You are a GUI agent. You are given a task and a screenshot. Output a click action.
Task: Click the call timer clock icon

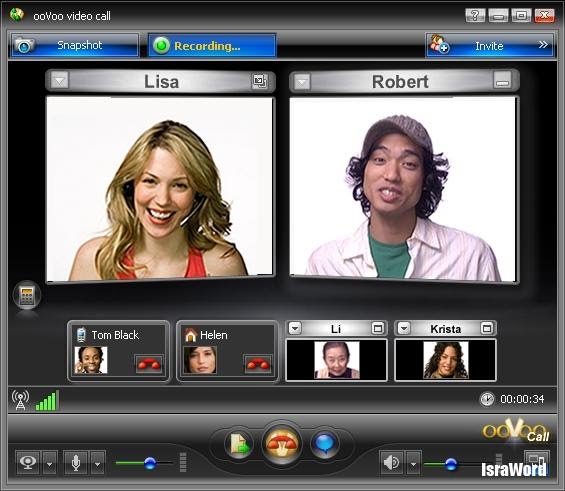pyautogui.click(x=487, y=399)
